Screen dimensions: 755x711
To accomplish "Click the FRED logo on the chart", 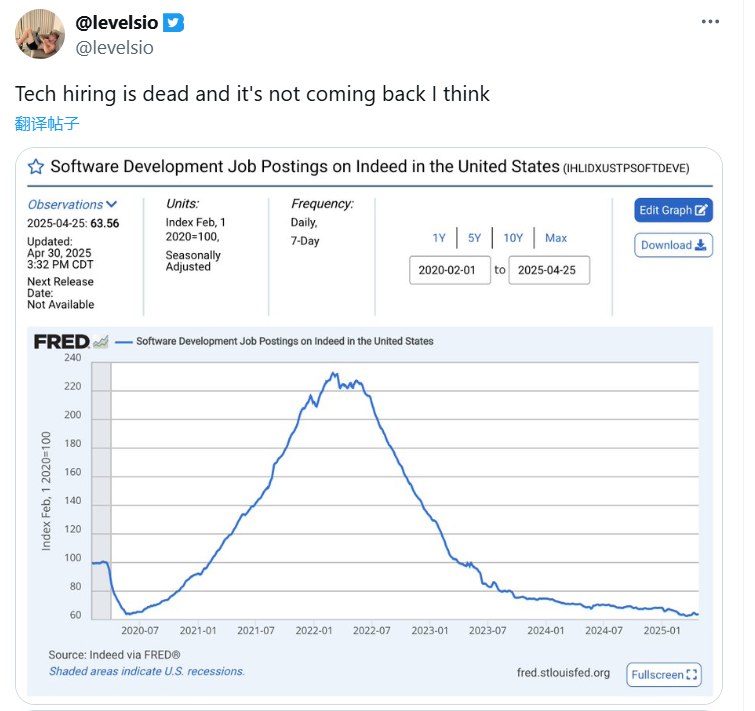I will tap(61, 341).
